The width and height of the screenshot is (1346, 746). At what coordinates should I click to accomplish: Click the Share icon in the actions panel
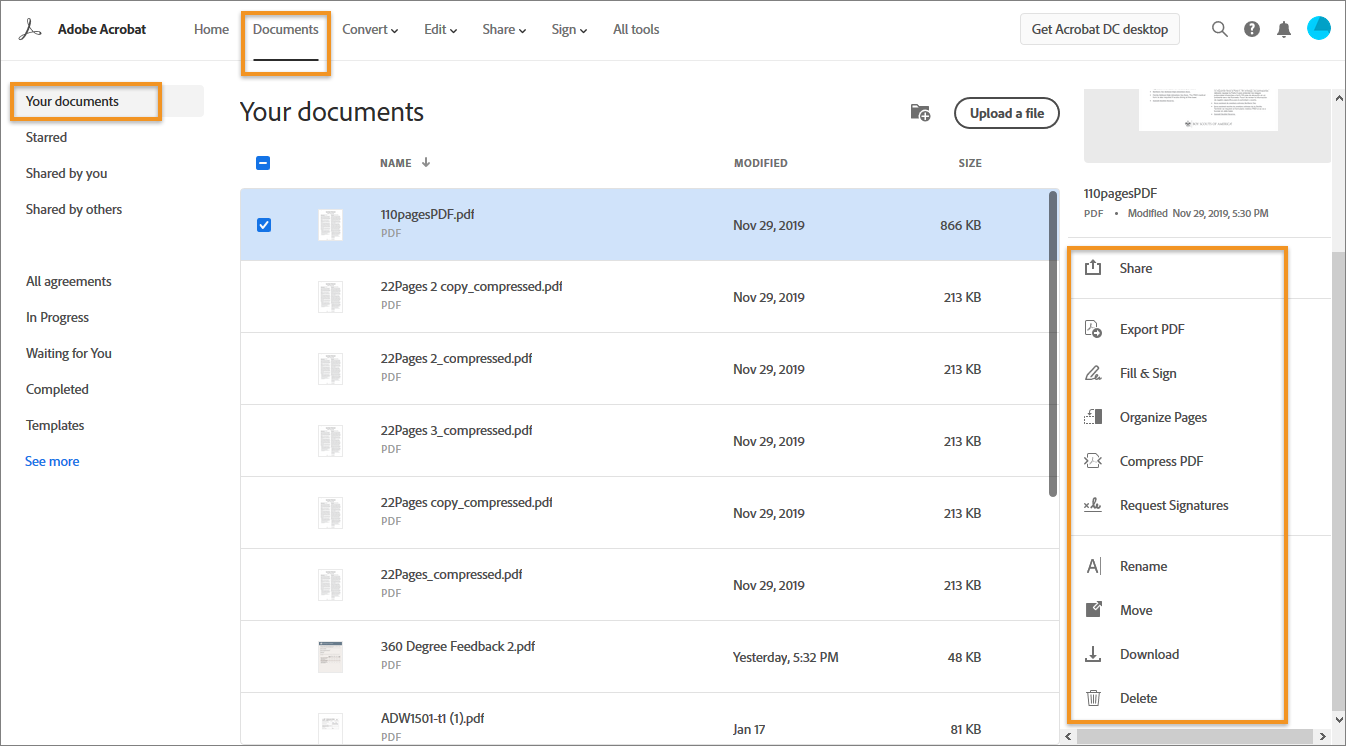(x=1093, y=268)
